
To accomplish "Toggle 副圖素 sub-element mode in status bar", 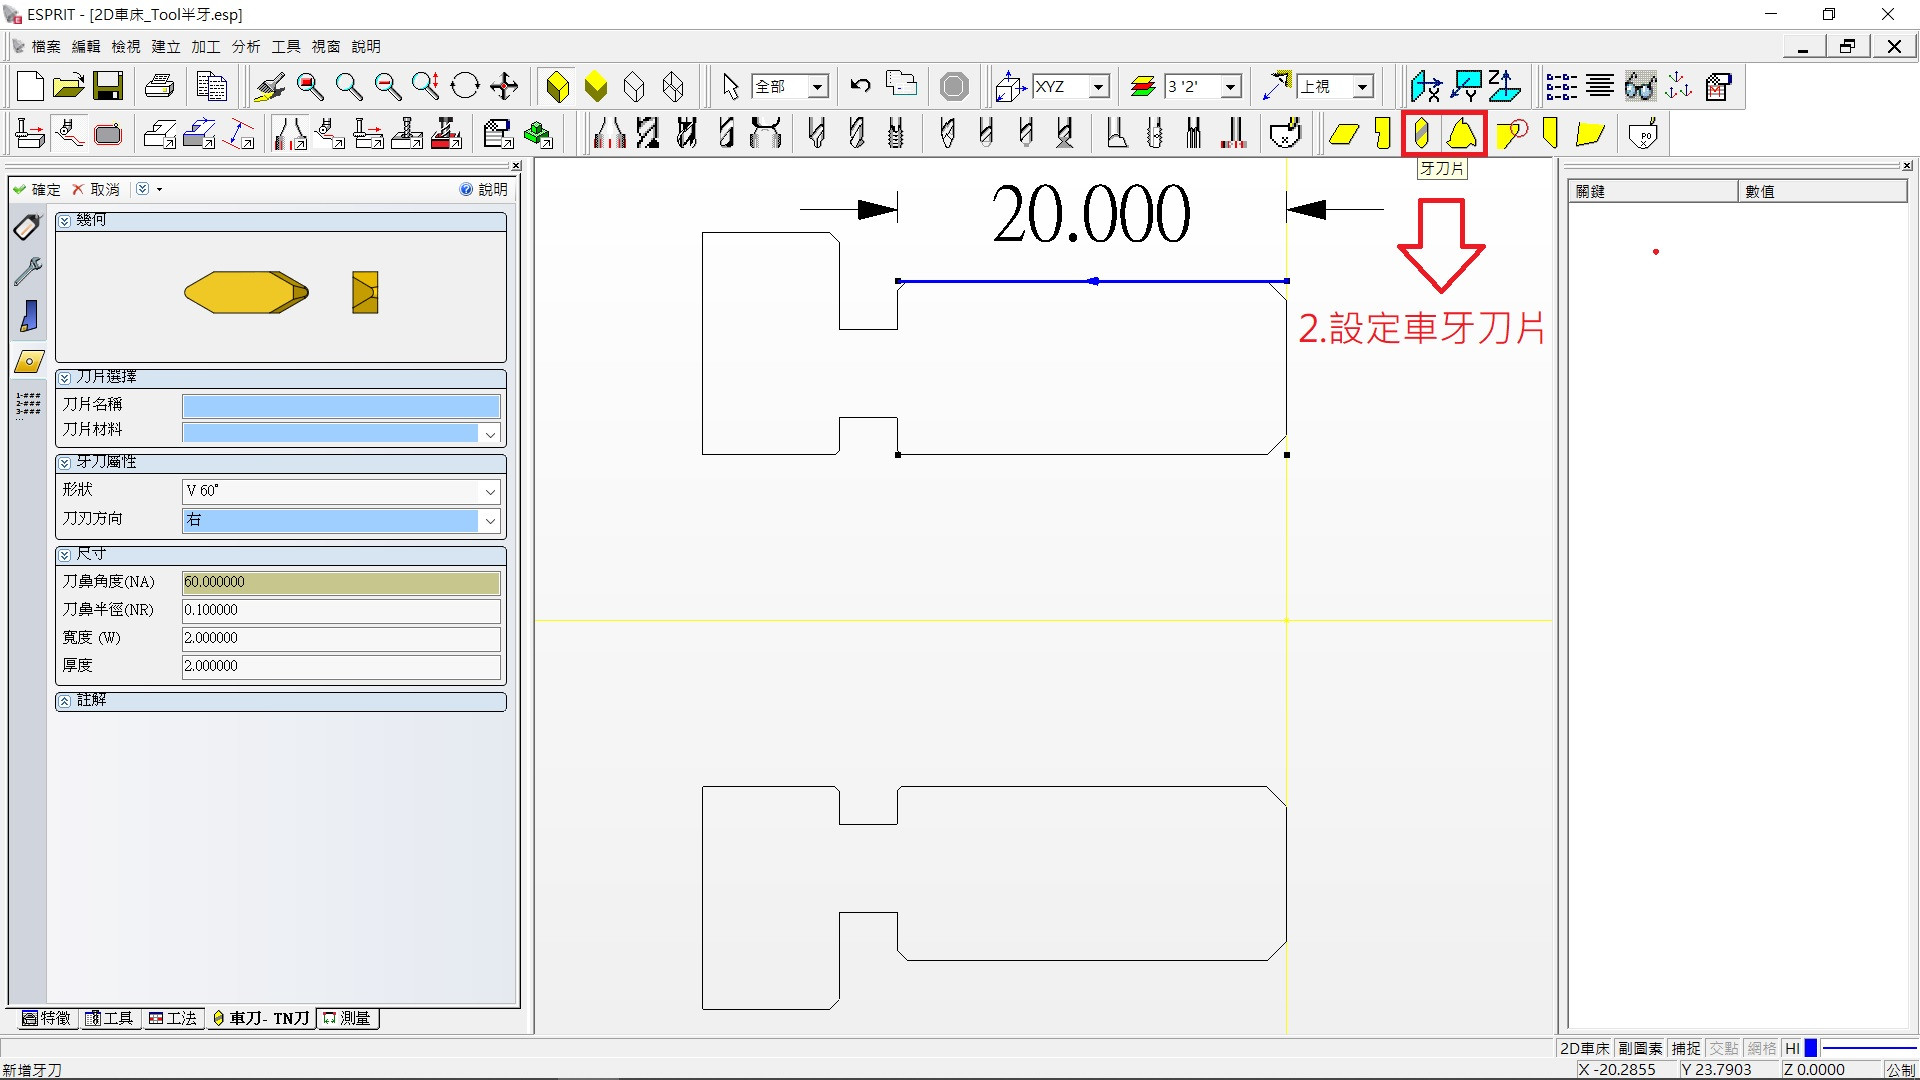I will (1640, 1048).
